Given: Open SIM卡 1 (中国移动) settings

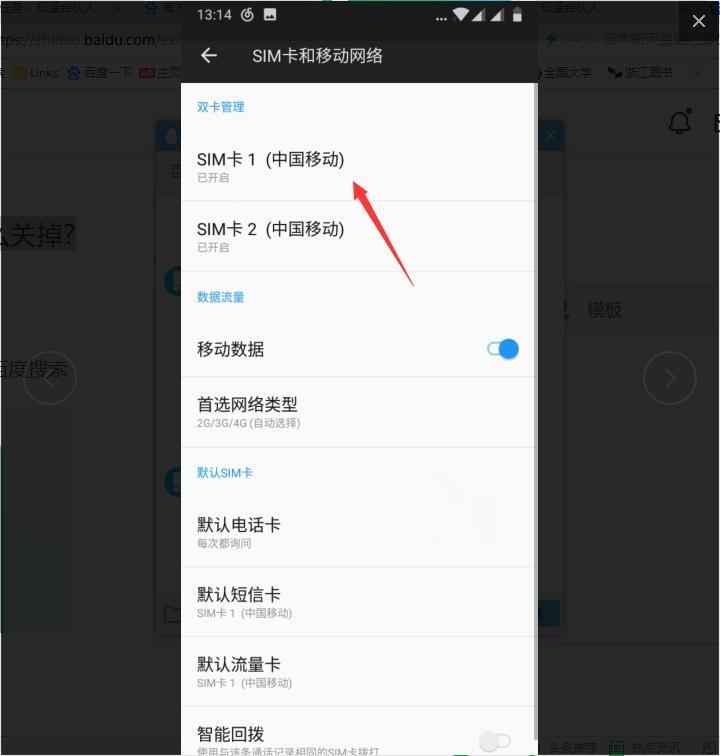Looking at the screenshot, I should 357,166.
